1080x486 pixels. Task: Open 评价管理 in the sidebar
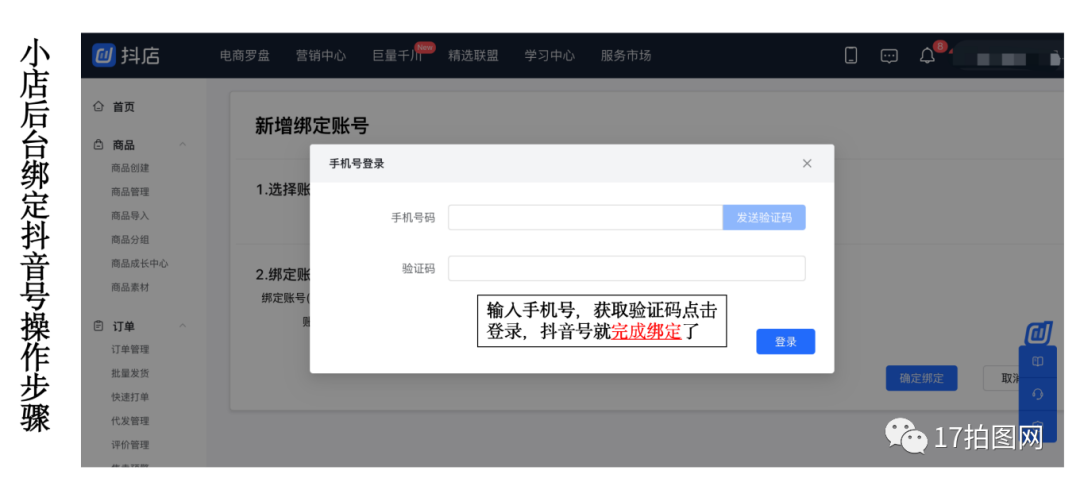[130, 445]
